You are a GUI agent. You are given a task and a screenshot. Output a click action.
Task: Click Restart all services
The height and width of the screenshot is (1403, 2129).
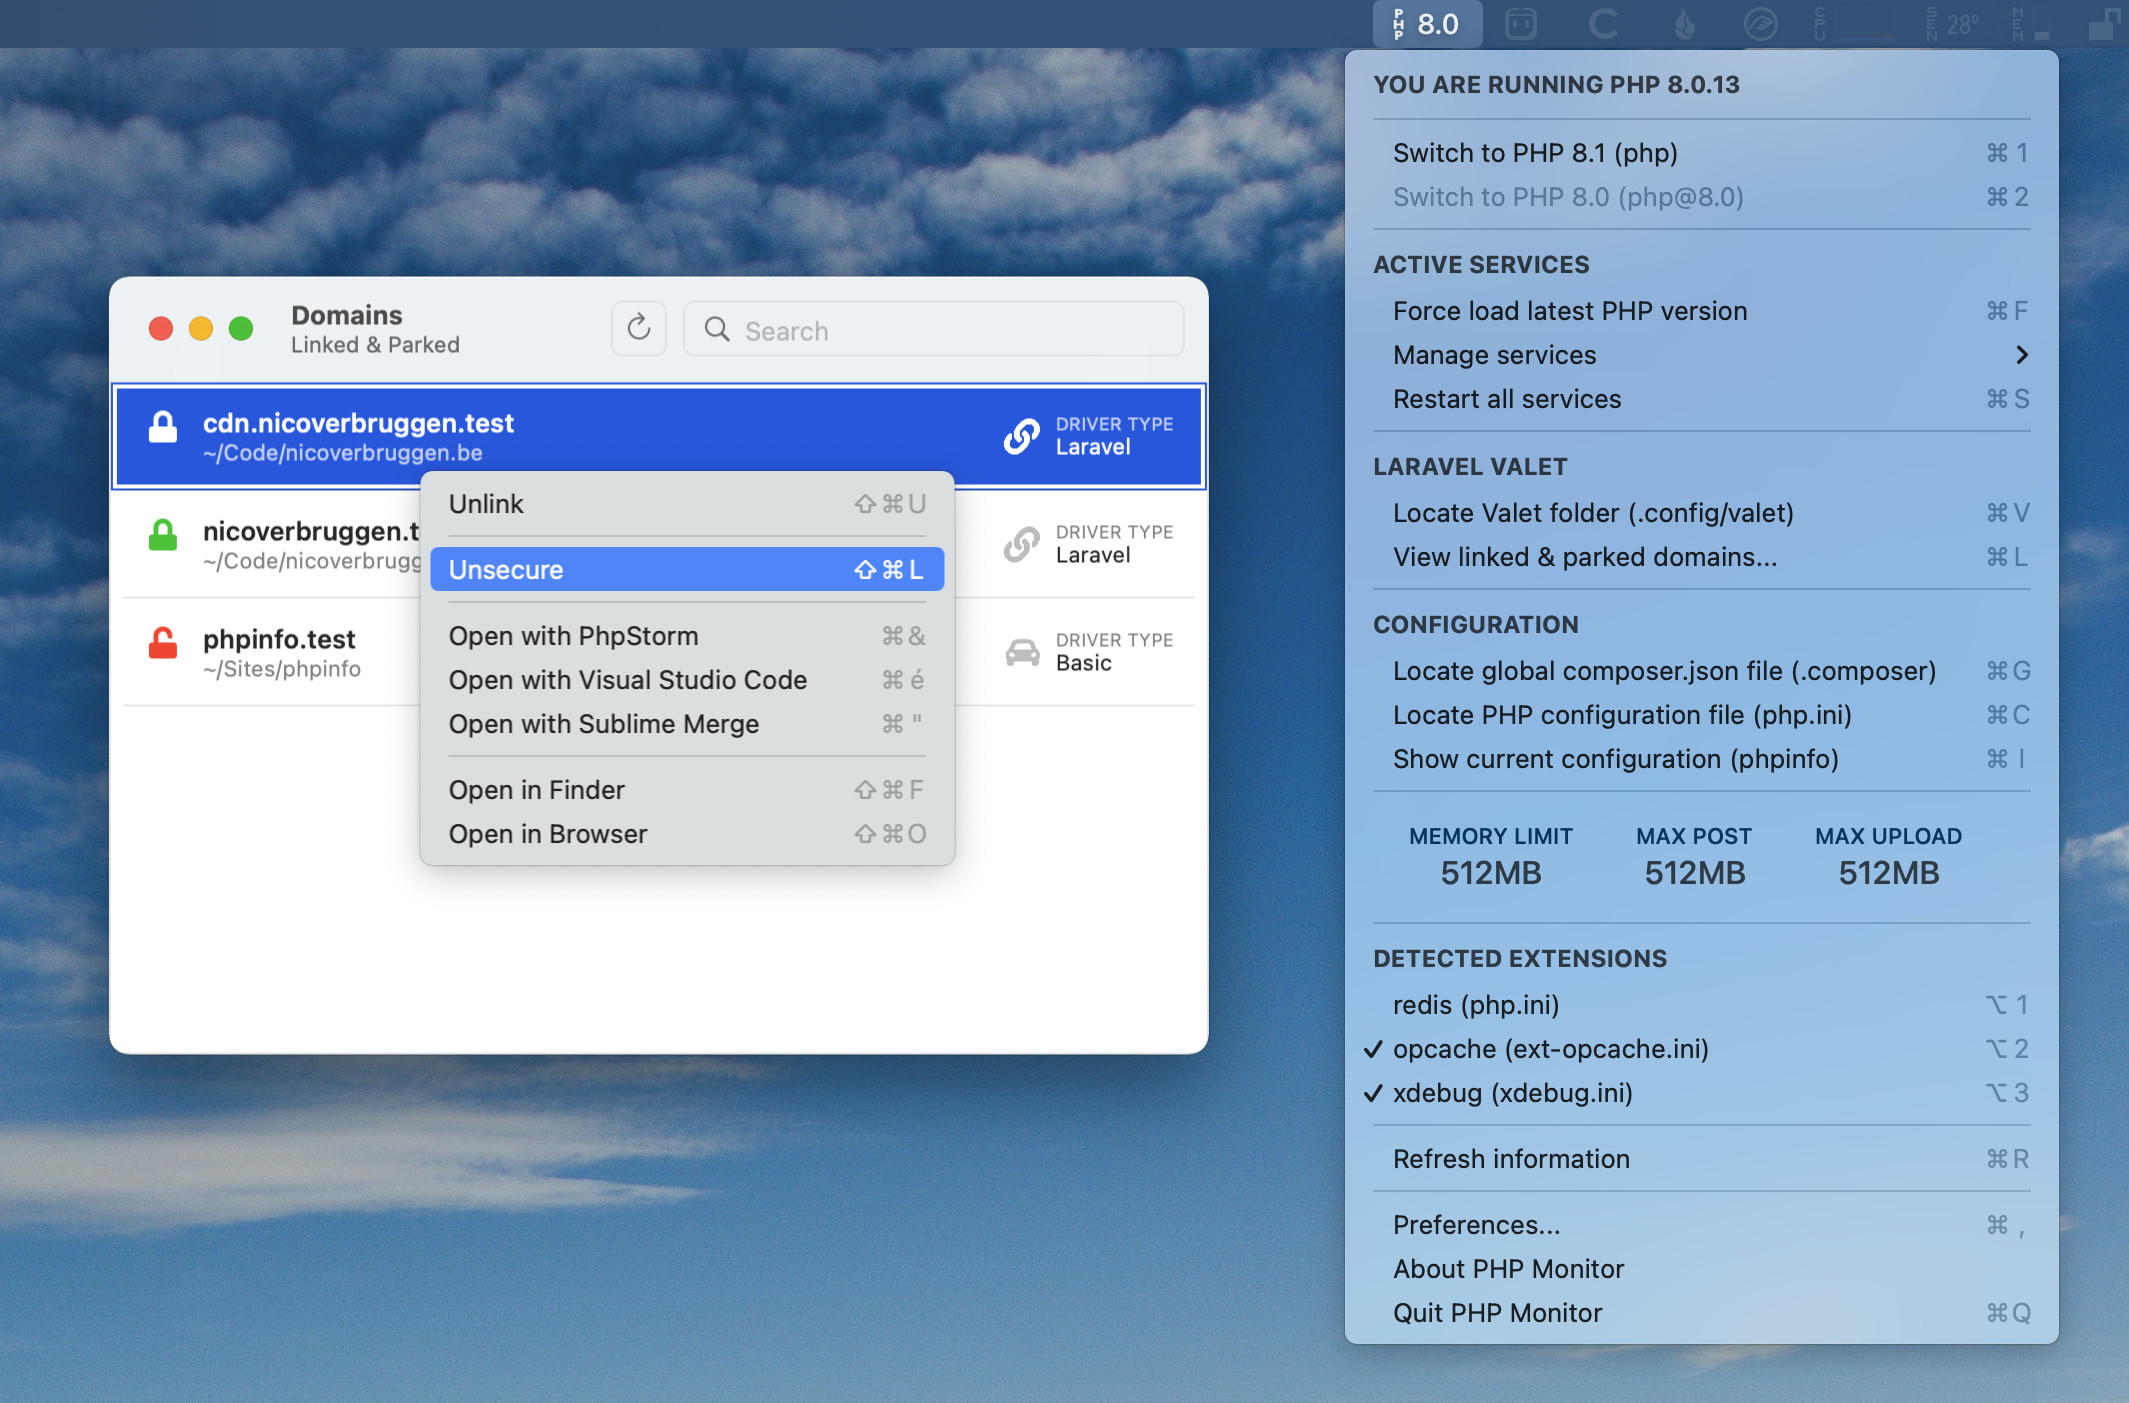1701,399
